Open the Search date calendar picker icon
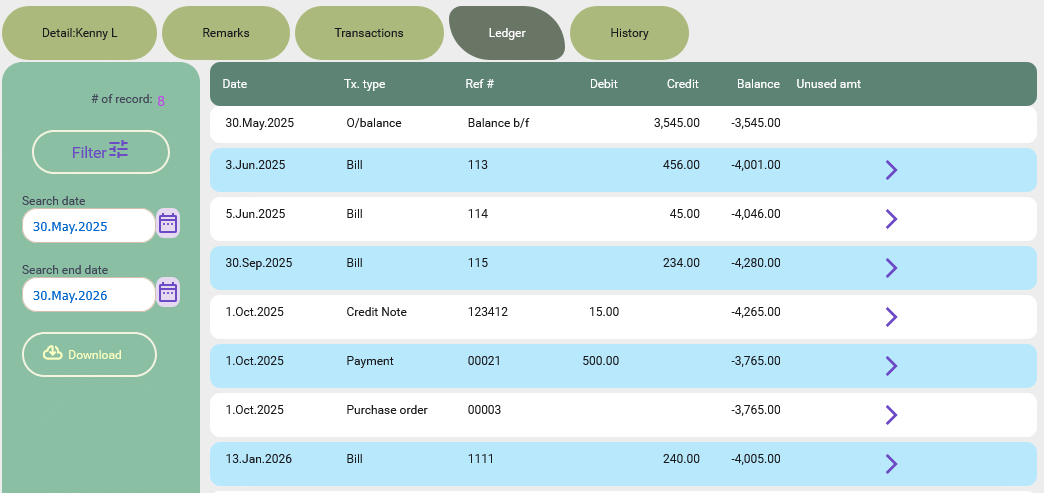 (168, 223)
